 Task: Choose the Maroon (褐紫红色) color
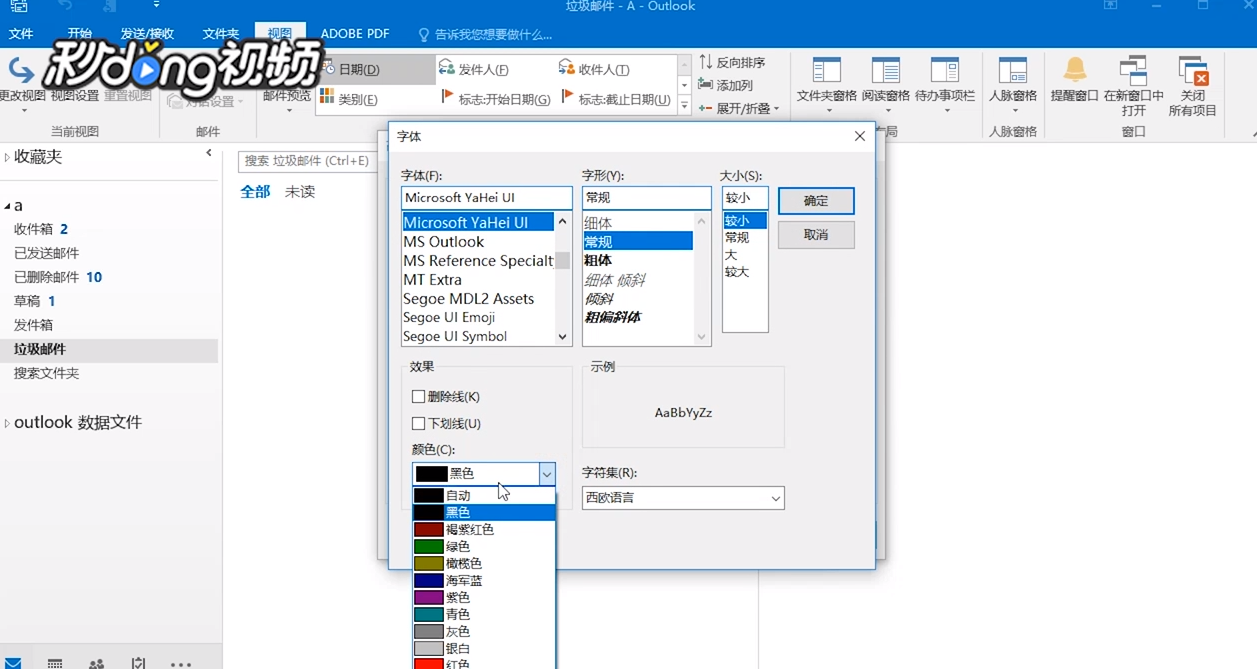tap(484, 529)
